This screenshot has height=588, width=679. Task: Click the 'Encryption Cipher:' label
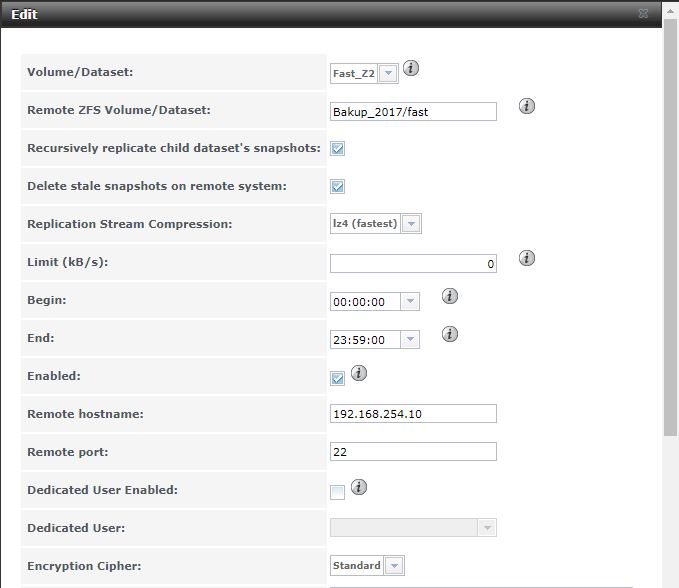(x=84, y=566)
